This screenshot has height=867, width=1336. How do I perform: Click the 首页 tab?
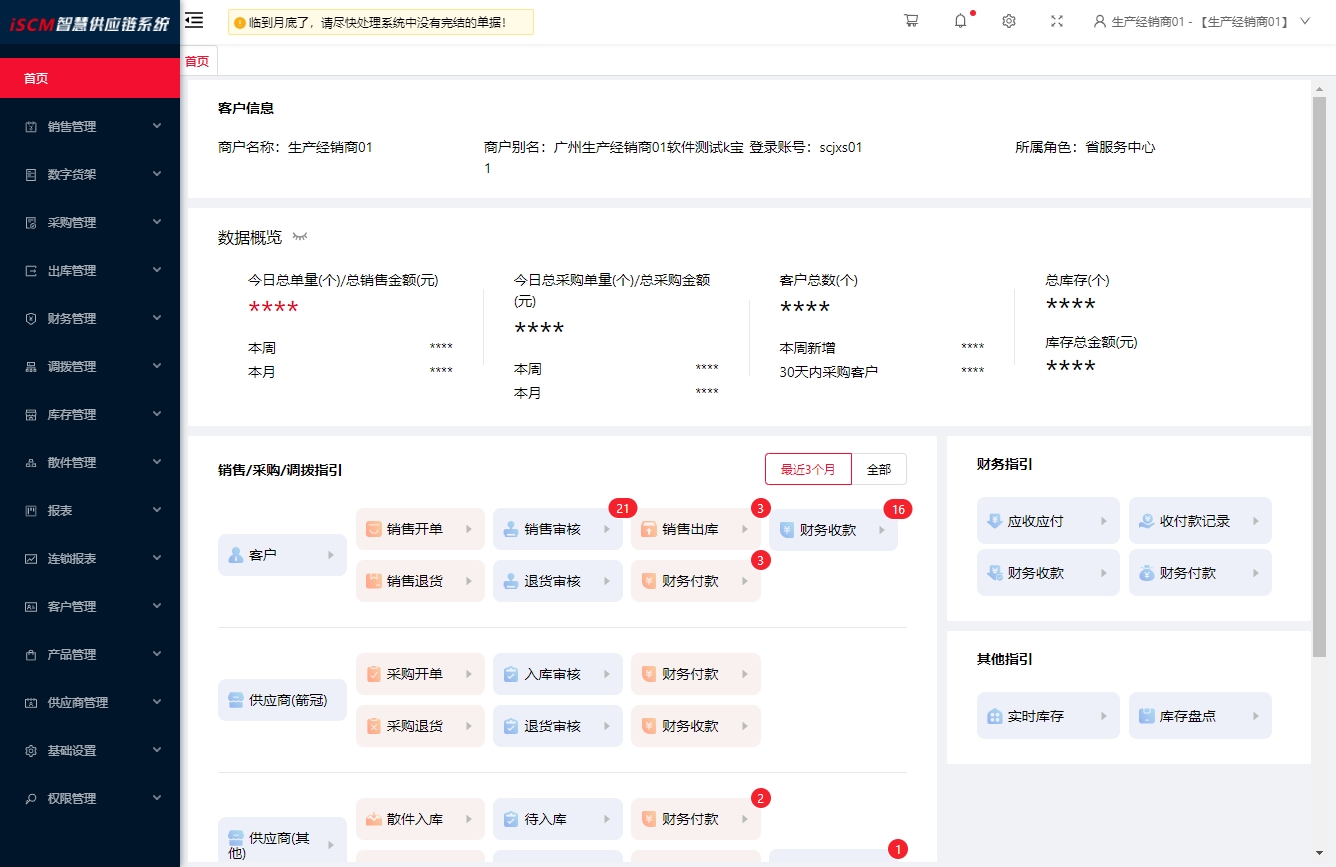[198, 61]
